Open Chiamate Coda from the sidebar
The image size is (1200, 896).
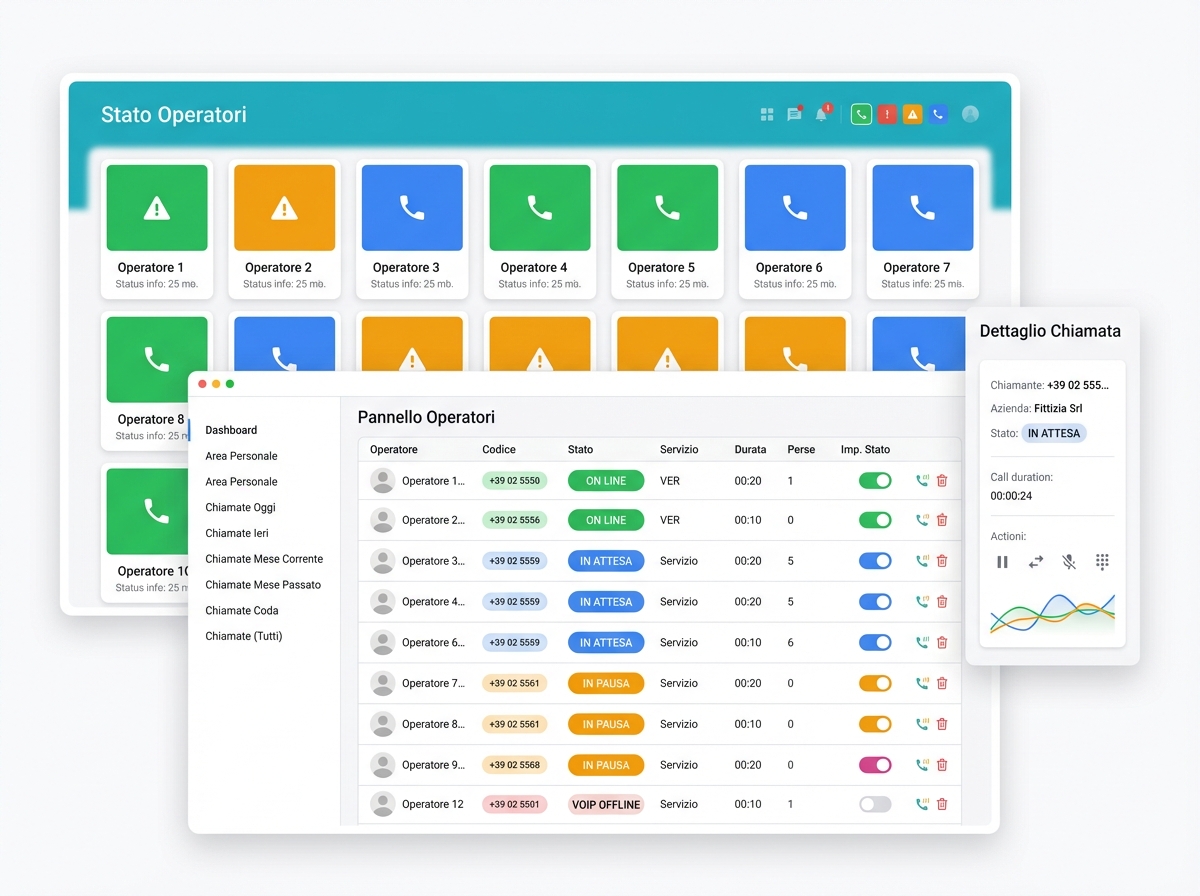[x=242, y=610]
